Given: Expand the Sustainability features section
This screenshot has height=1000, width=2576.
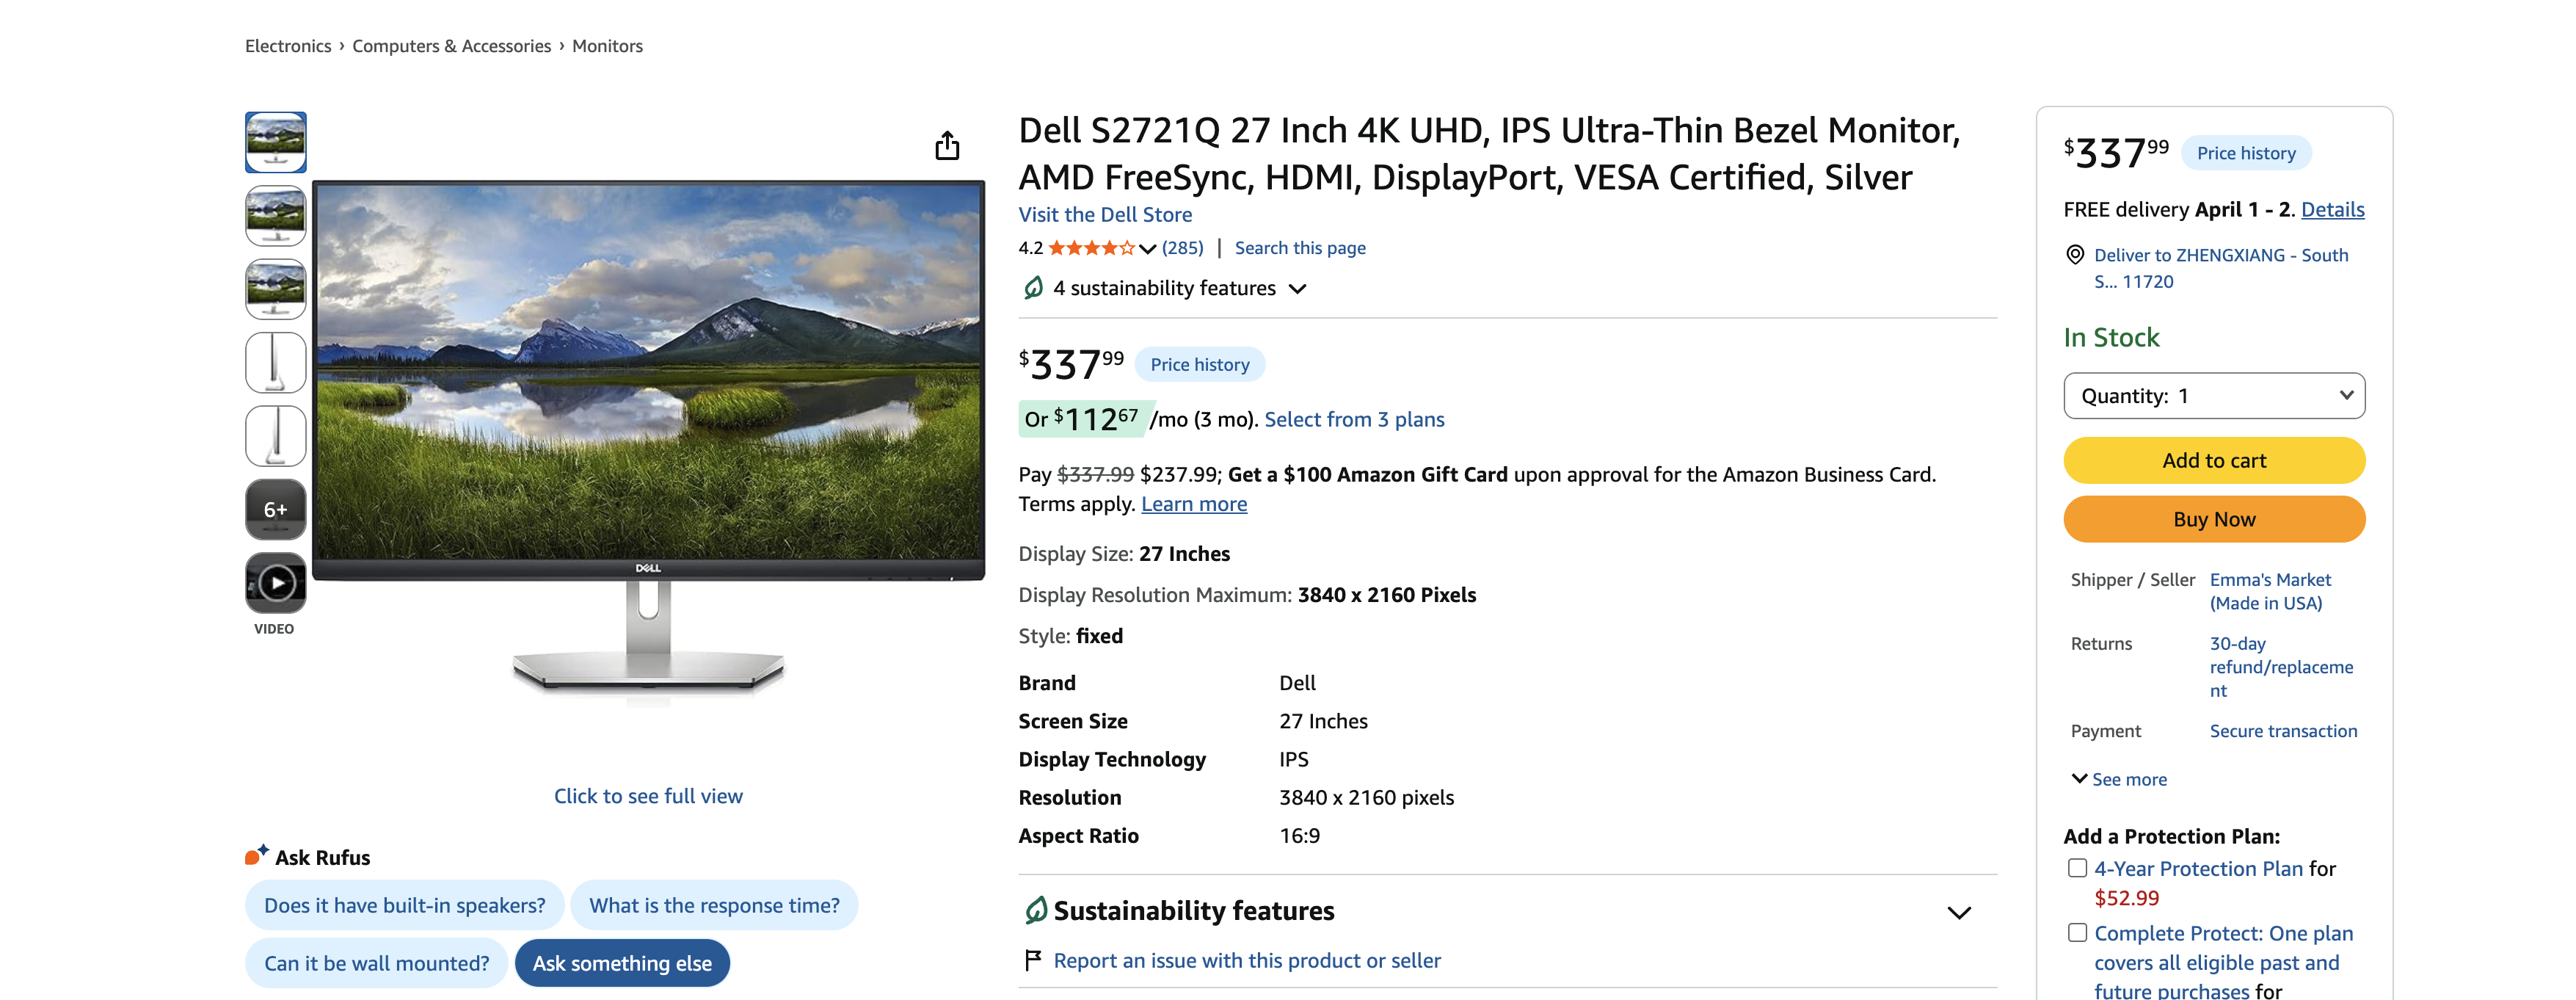Looking at the screenshot, I should coord(1958,912).
